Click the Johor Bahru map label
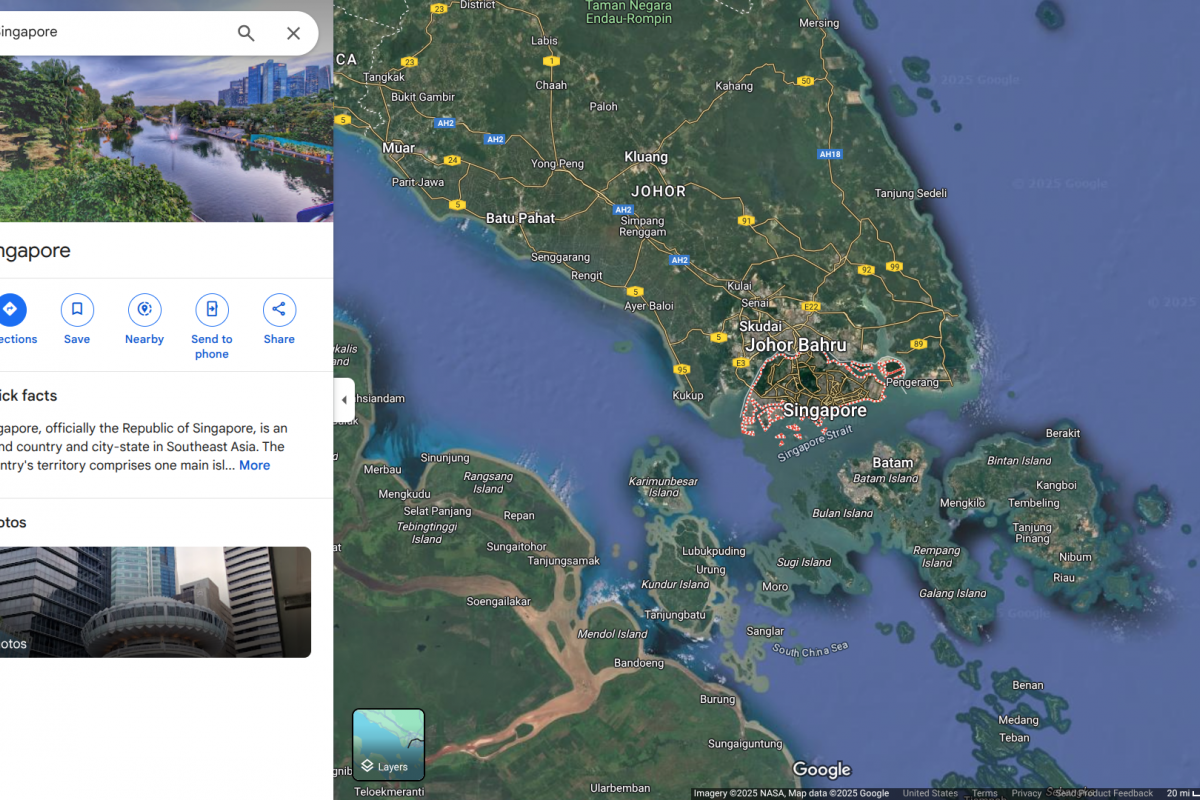This screenshot has height=800, width=1200. pyautogui.click(x=796, y=345)
